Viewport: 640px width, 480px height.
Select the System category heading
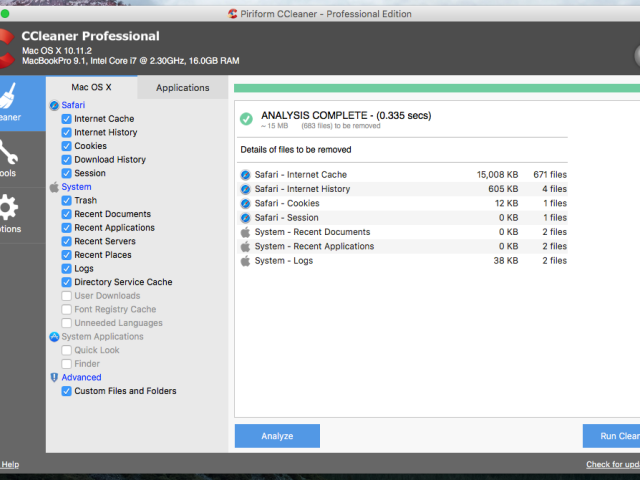(76, 187)
